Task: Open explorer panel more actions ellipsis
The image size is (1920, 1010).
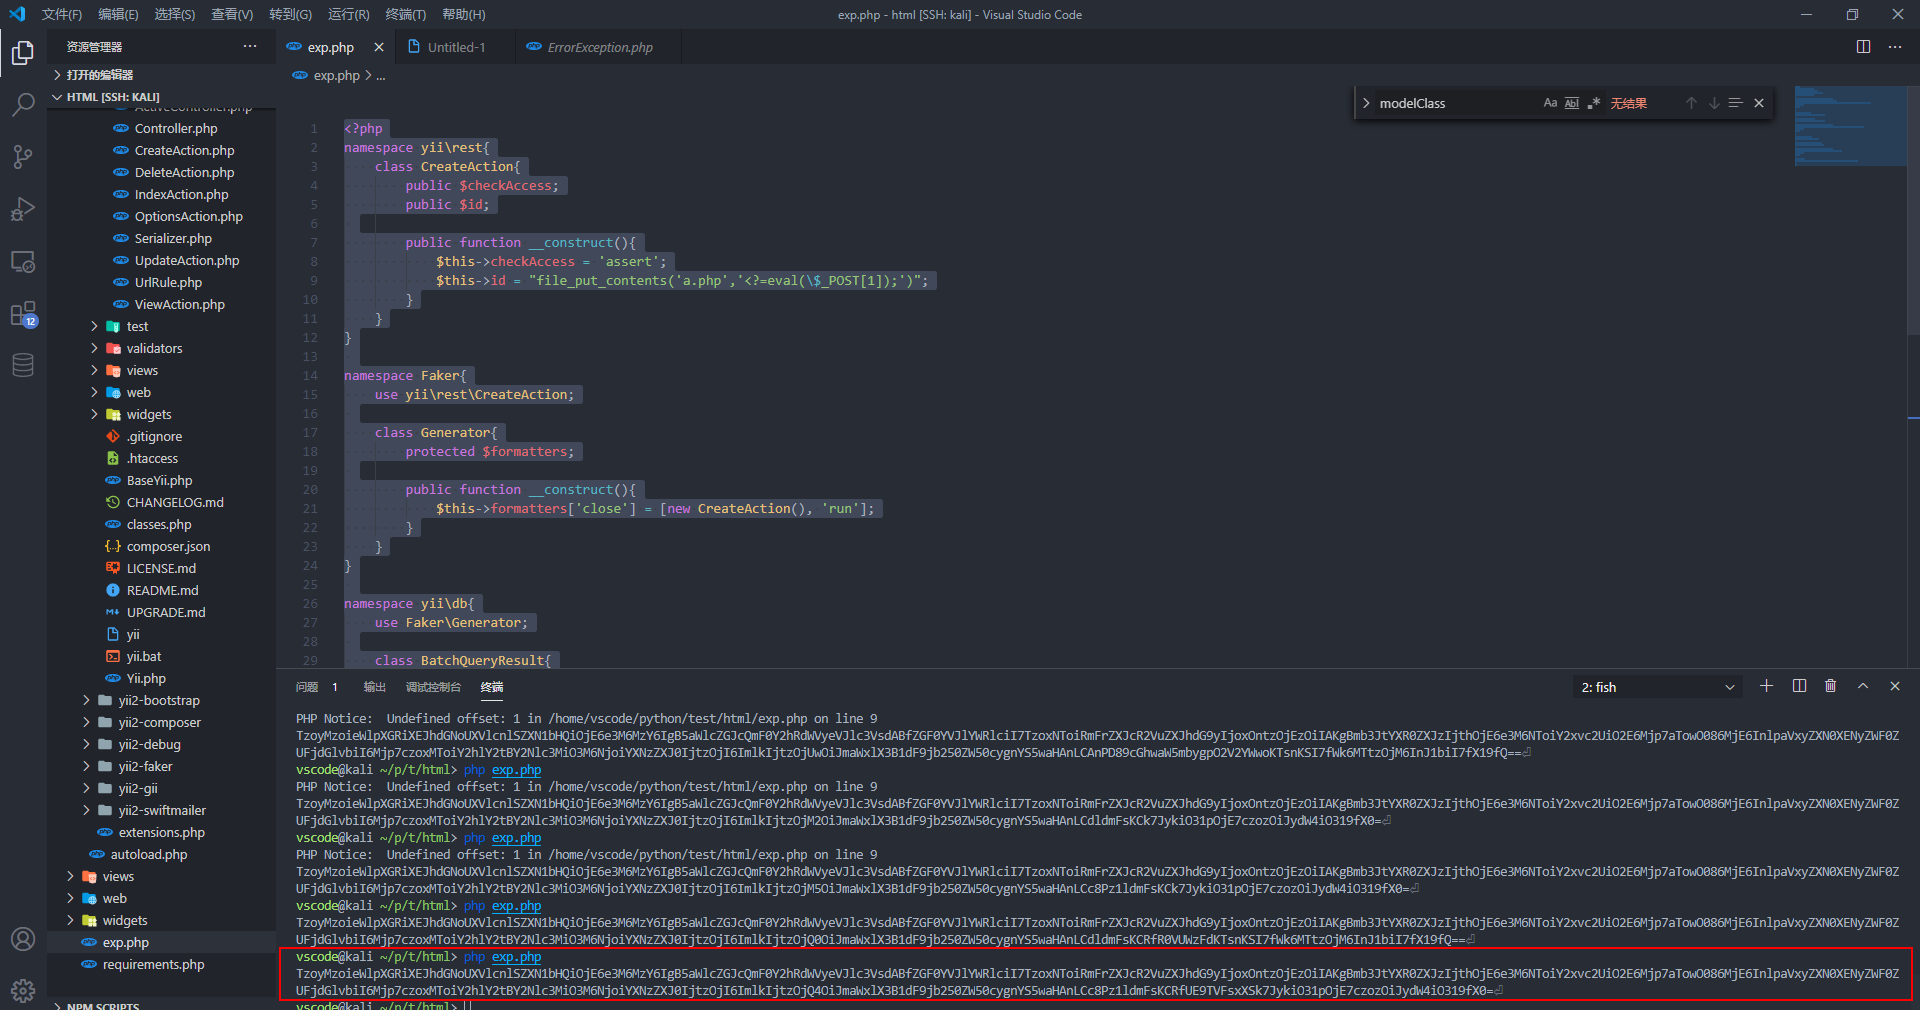Action: 250,47
